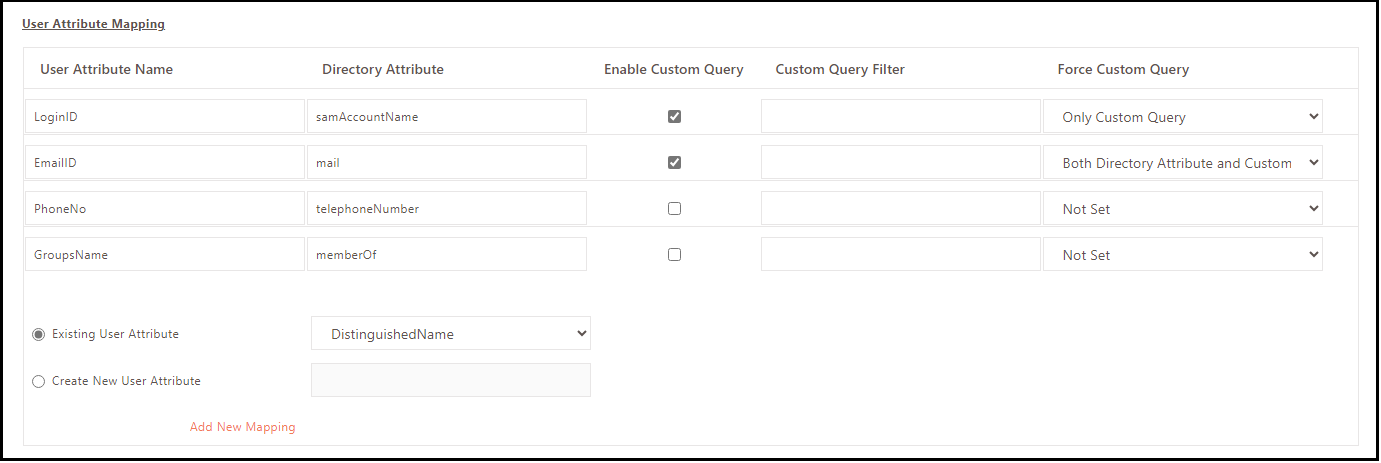The width and height of the screenshot is (1381, 463).
Task: Click the mail directory attribute field
Action: tap(446, 162)
